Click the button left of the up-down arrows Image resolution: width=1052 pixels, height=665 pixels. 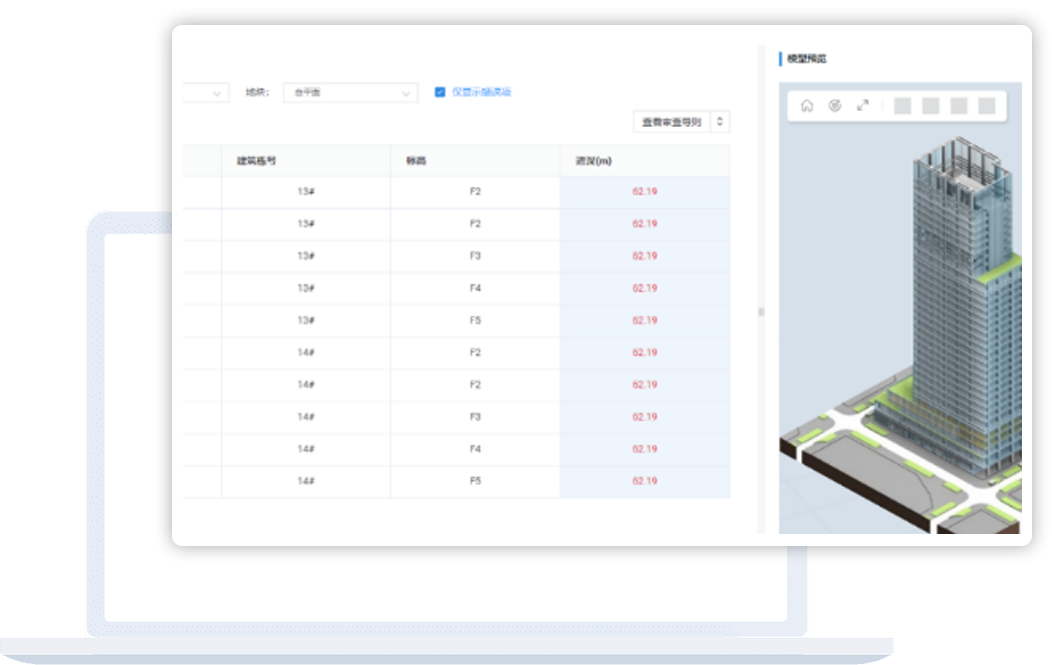(x=670, y=122)
